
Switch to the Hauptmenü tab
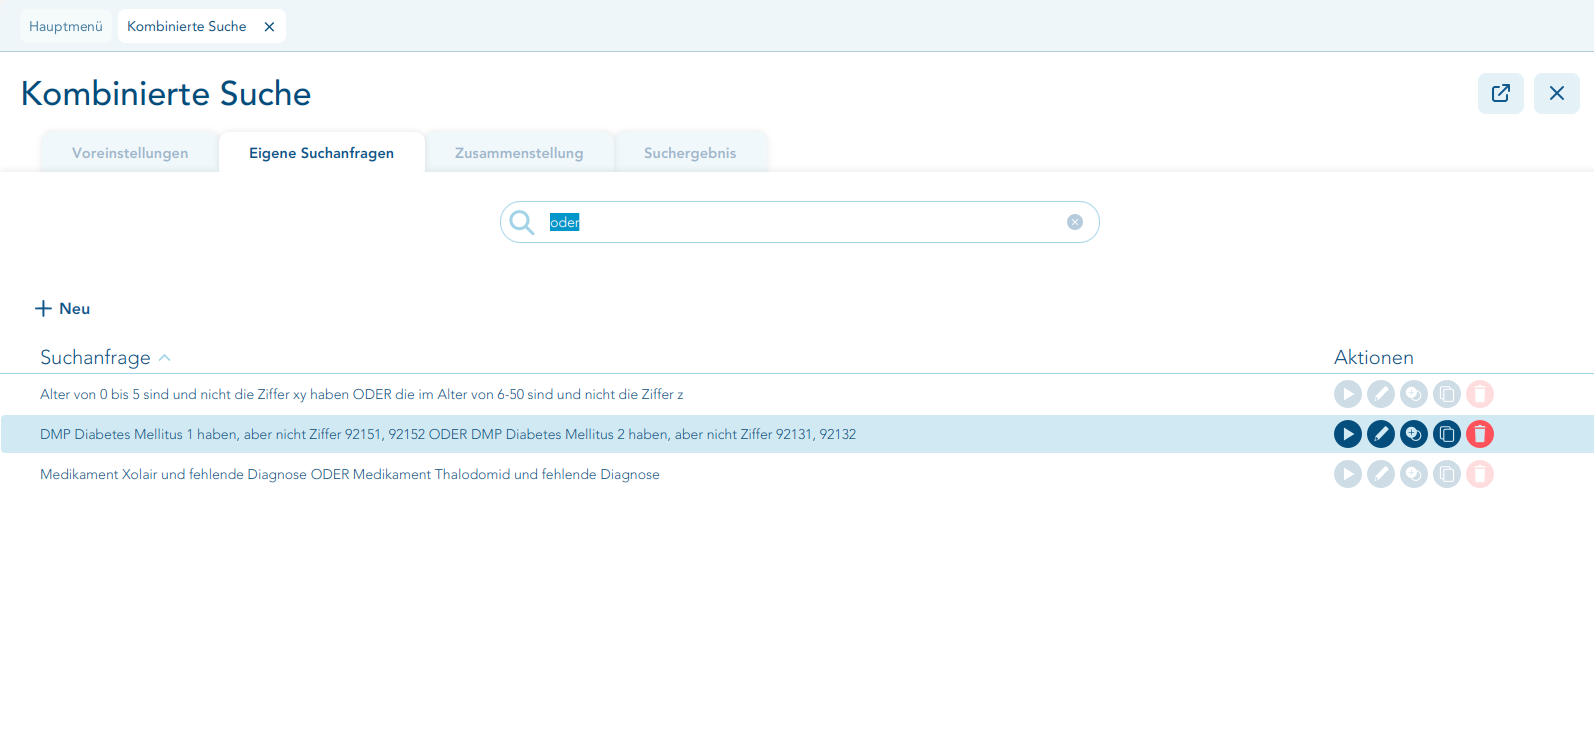pos(66,26)
